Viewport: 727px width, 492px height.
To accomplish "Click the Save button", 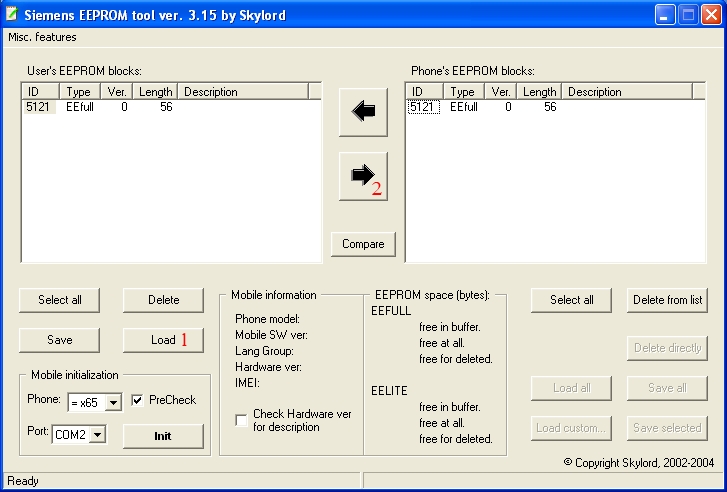I will click(59, 340).
